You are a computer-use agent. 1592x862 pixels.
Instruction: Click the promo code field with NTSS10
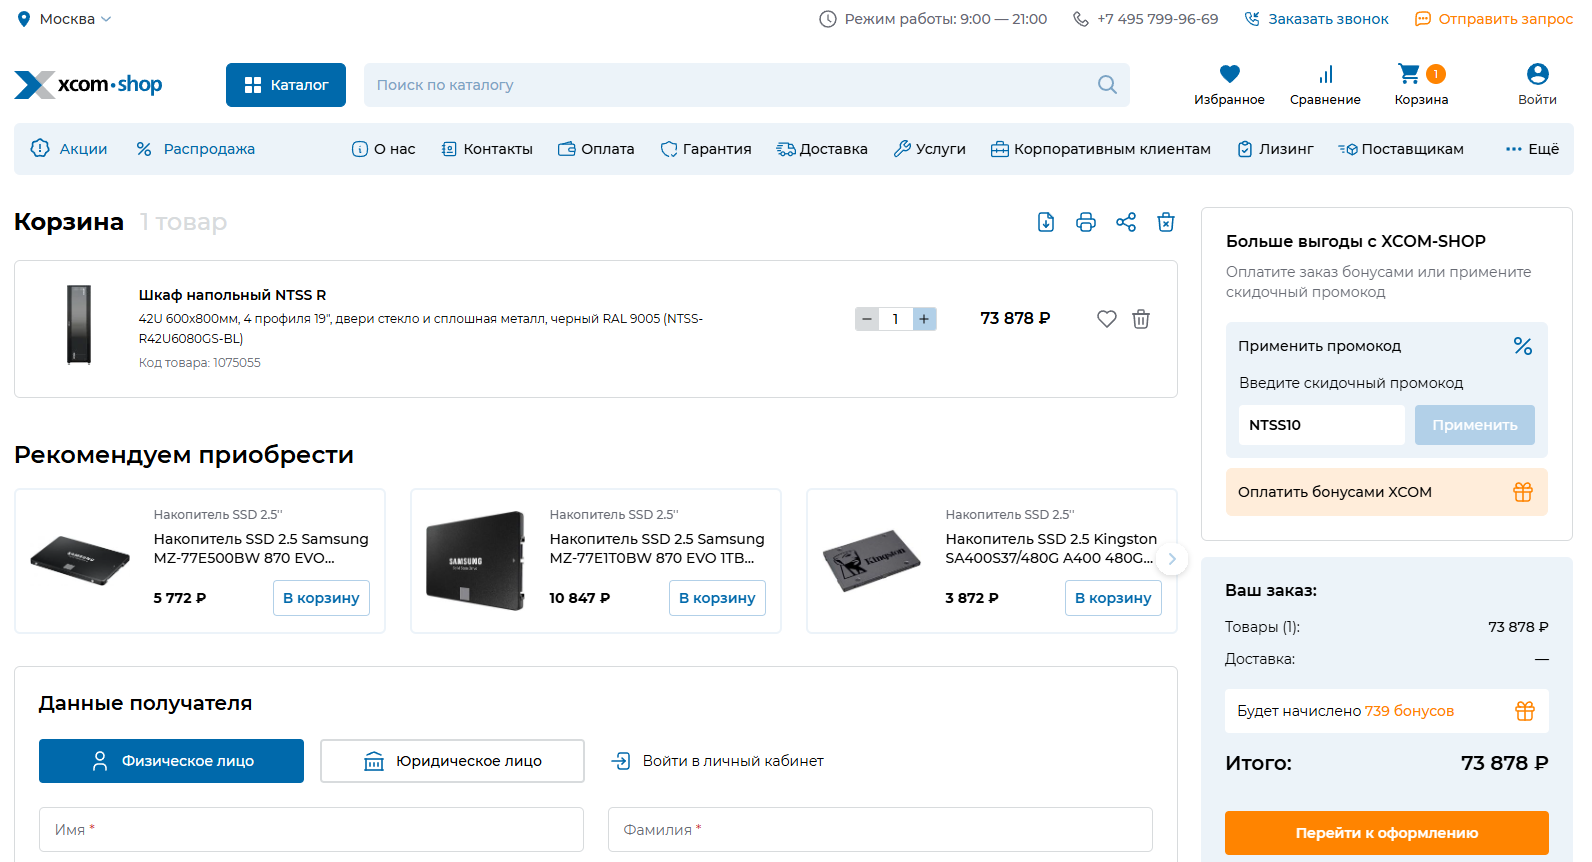(1321, 425)
